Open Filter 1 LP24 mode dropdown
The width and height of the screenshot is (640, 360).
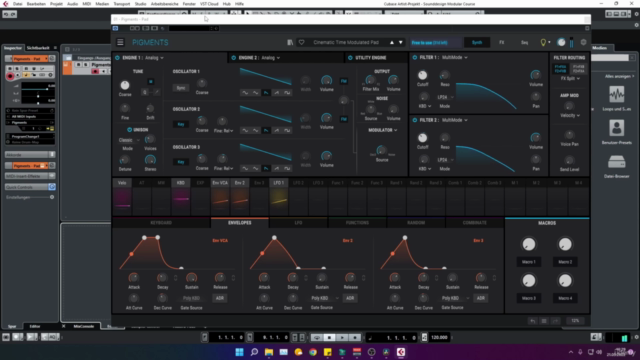[445, 98]
